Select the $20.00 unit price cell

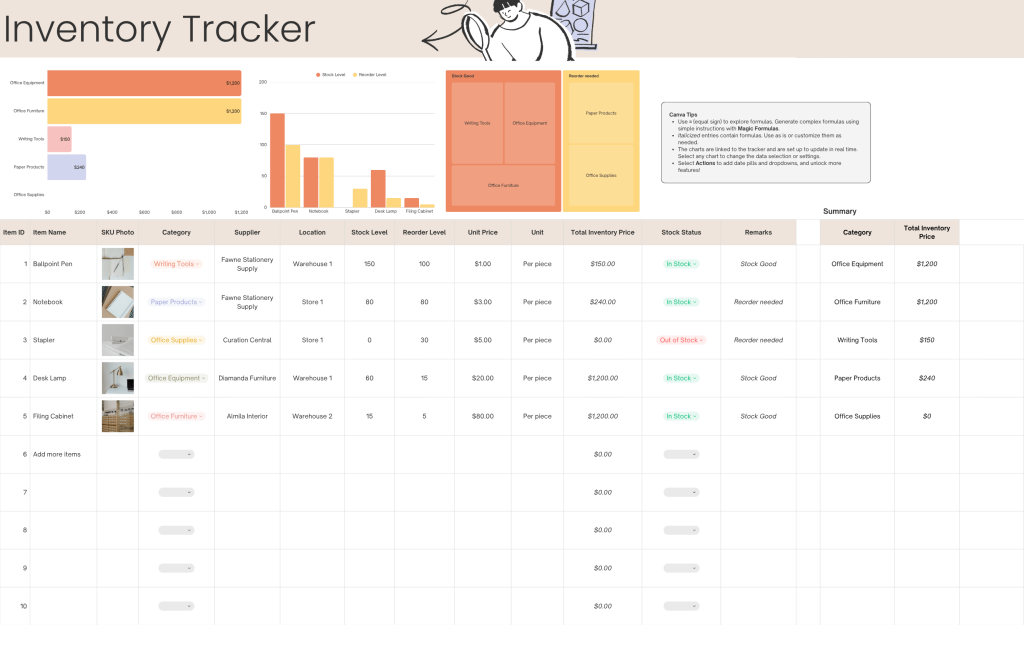[x=483, y=378]
